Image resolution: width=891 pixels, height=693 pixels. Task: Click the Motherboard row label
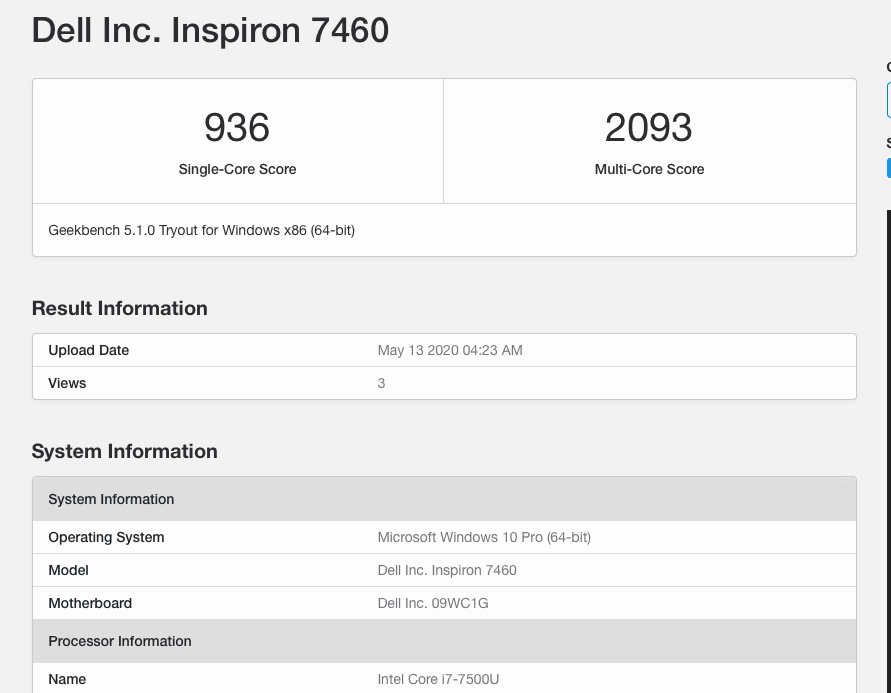pos(90,603)
